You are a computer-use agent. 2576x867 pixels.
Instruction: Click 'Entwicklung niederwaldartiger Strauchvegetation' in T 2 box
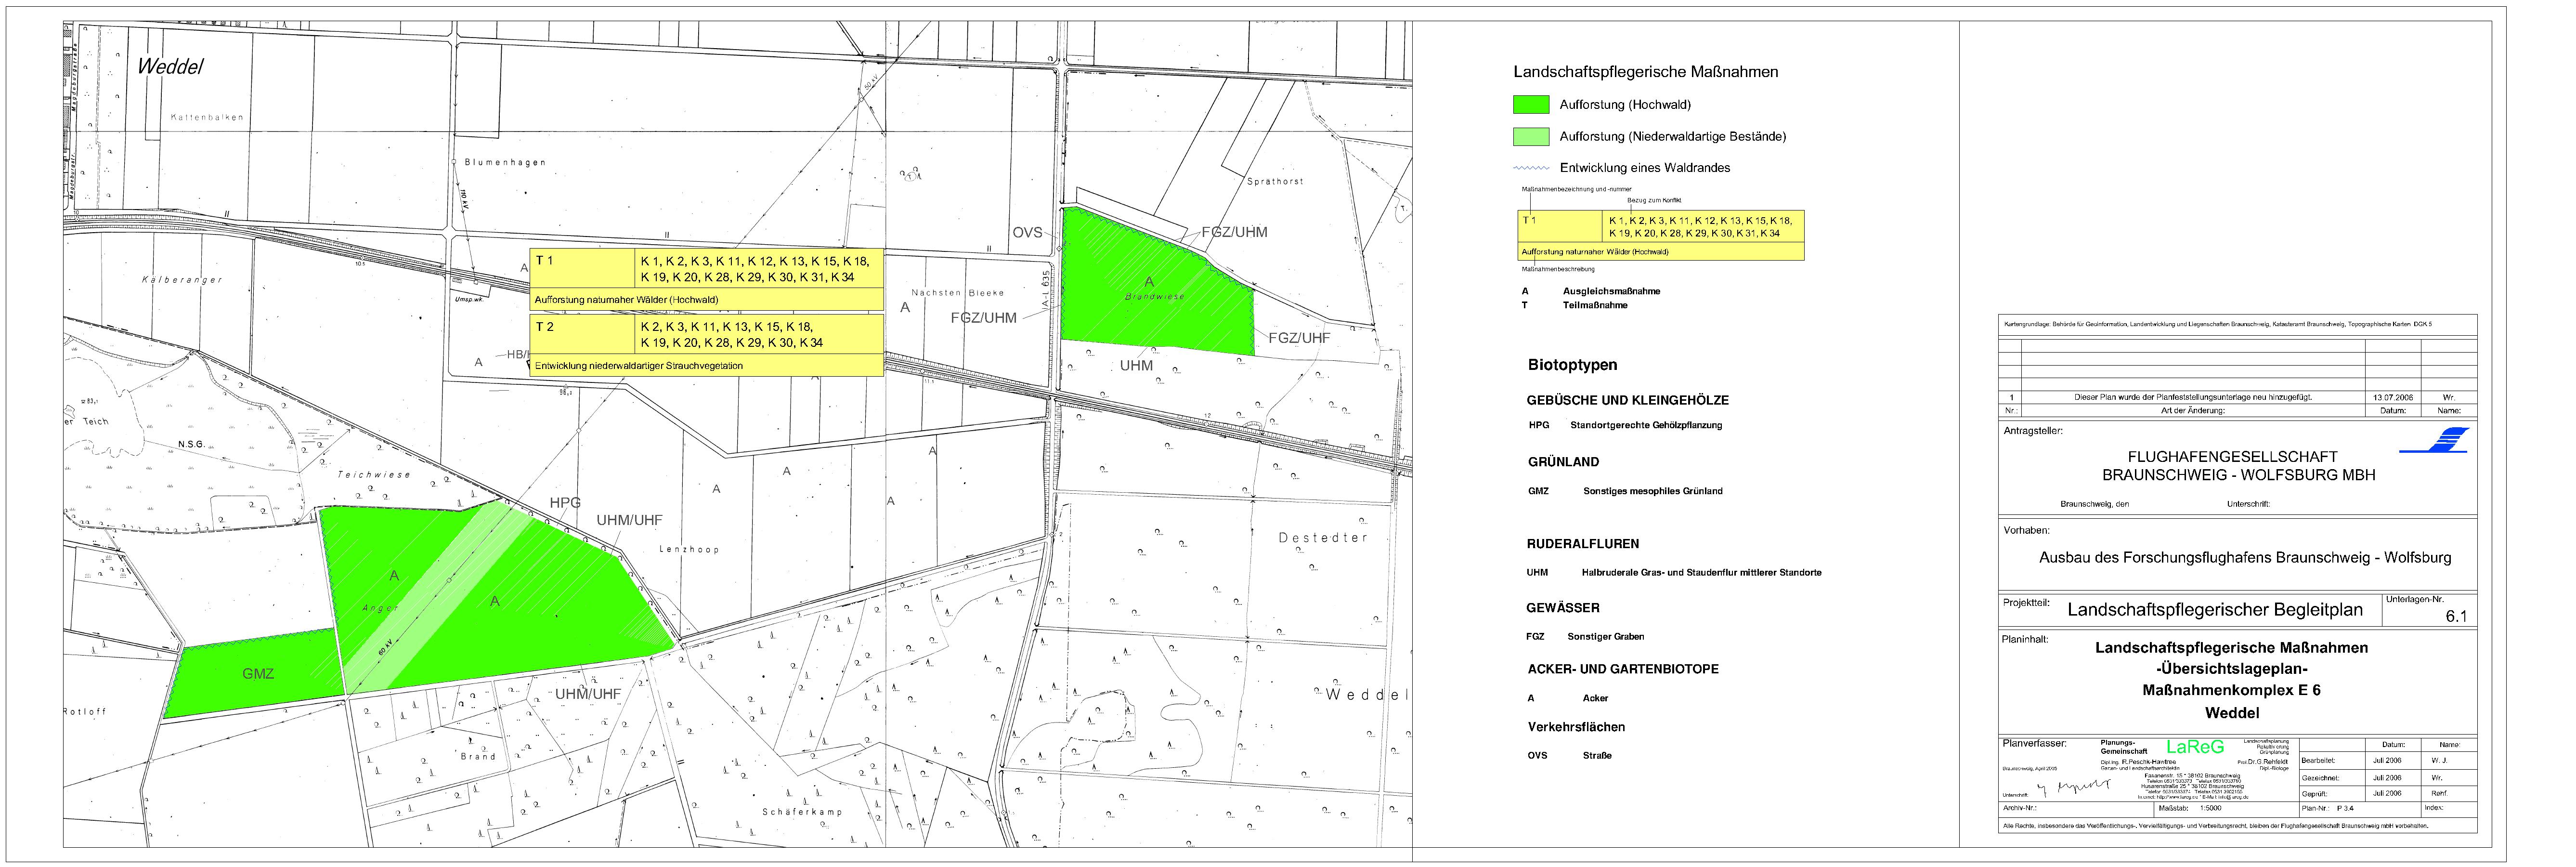pyautogui.click(x=638, y=366)
